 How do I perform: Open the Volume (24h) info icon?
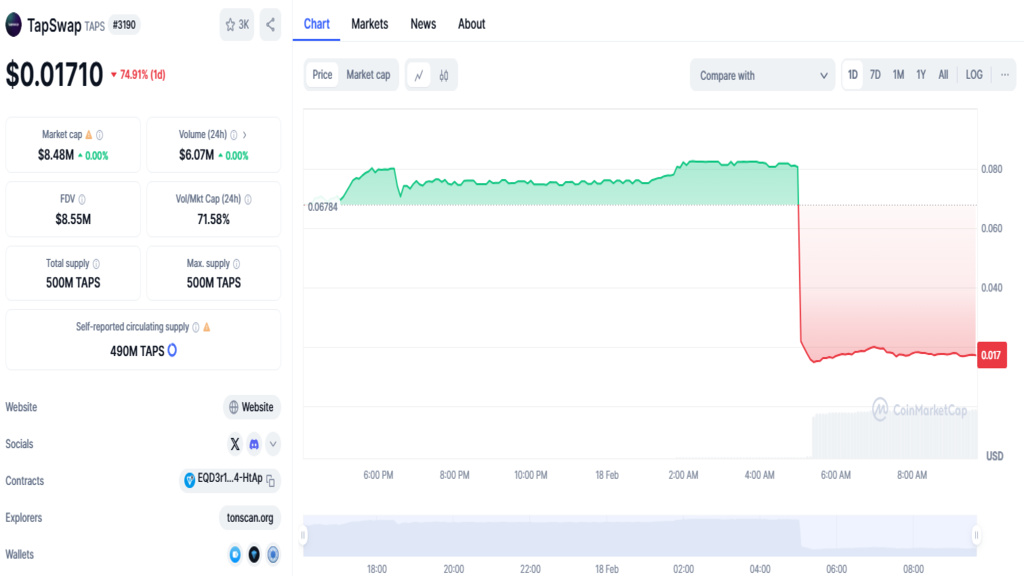(x=234, y=135)
